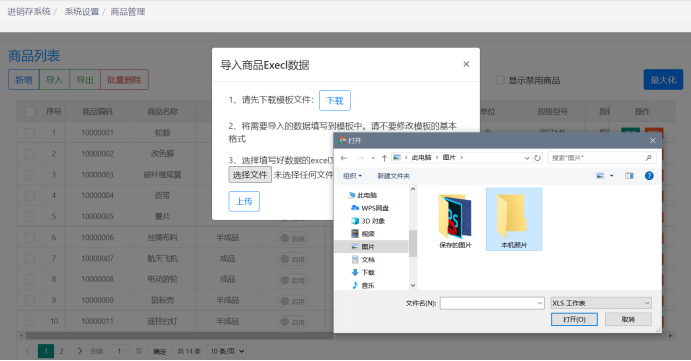The image size is (691, 361).
Task: Close the 打开 file dialog
Action: click(652, 141)
